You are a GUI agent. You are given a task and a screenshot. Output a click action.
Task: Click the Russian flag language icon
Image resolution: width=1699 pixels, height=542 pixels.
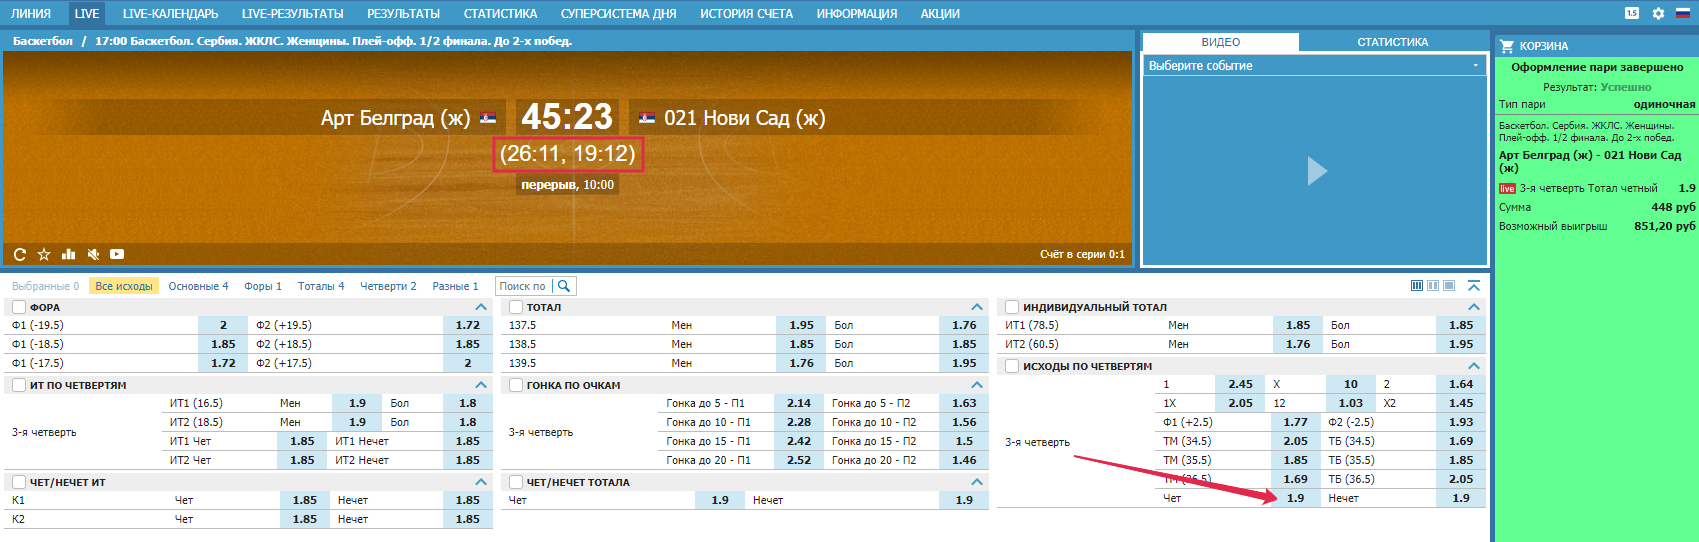[1682, 13]
